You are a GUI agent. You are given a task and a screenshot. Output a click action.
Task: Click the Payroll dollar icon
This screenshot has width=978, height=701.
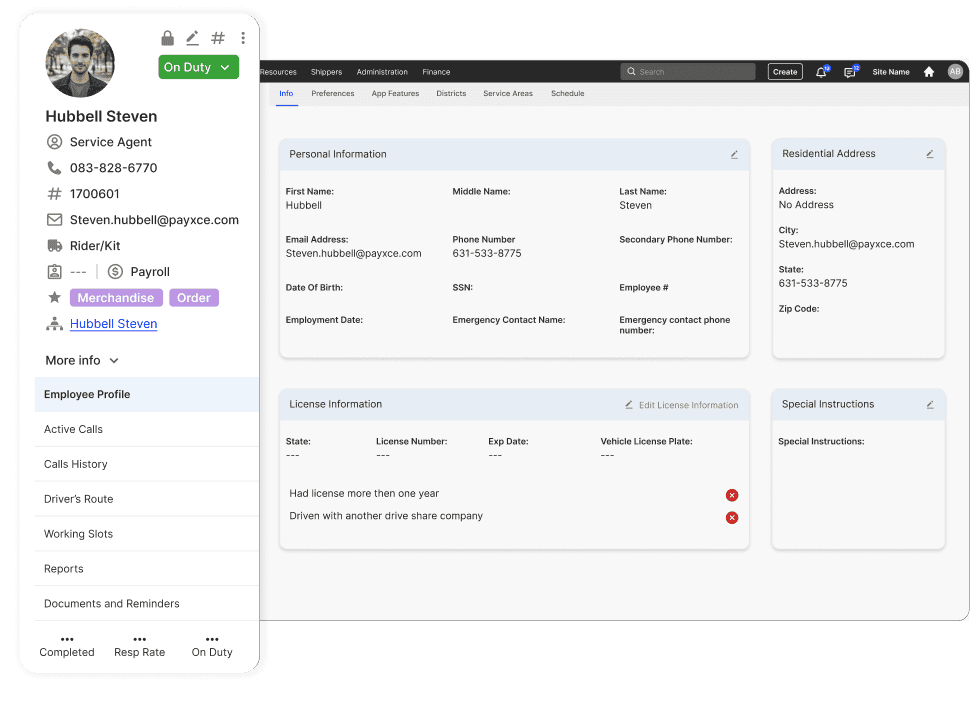[115, 272]
